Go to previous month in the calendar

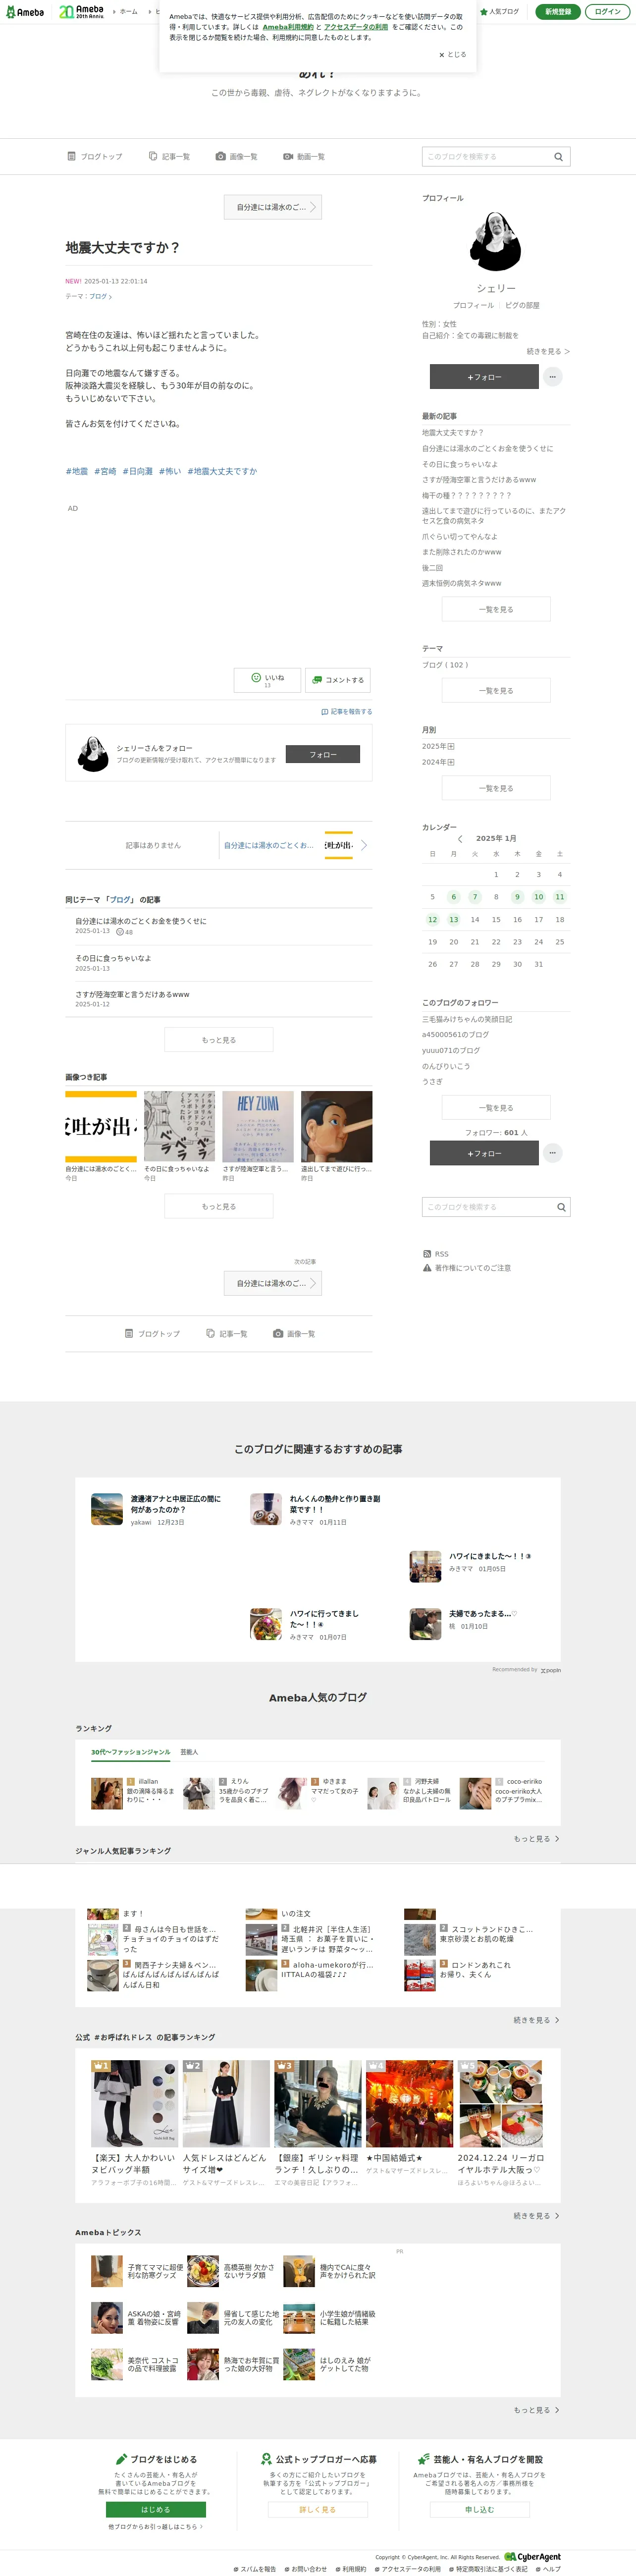click(x=460, y=839)
